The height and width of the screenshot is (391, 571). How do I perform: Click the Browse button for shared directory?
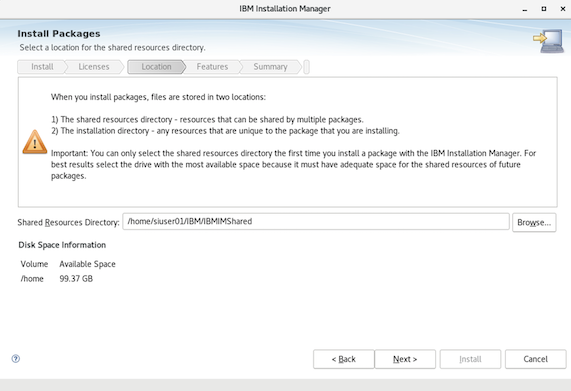534,222
